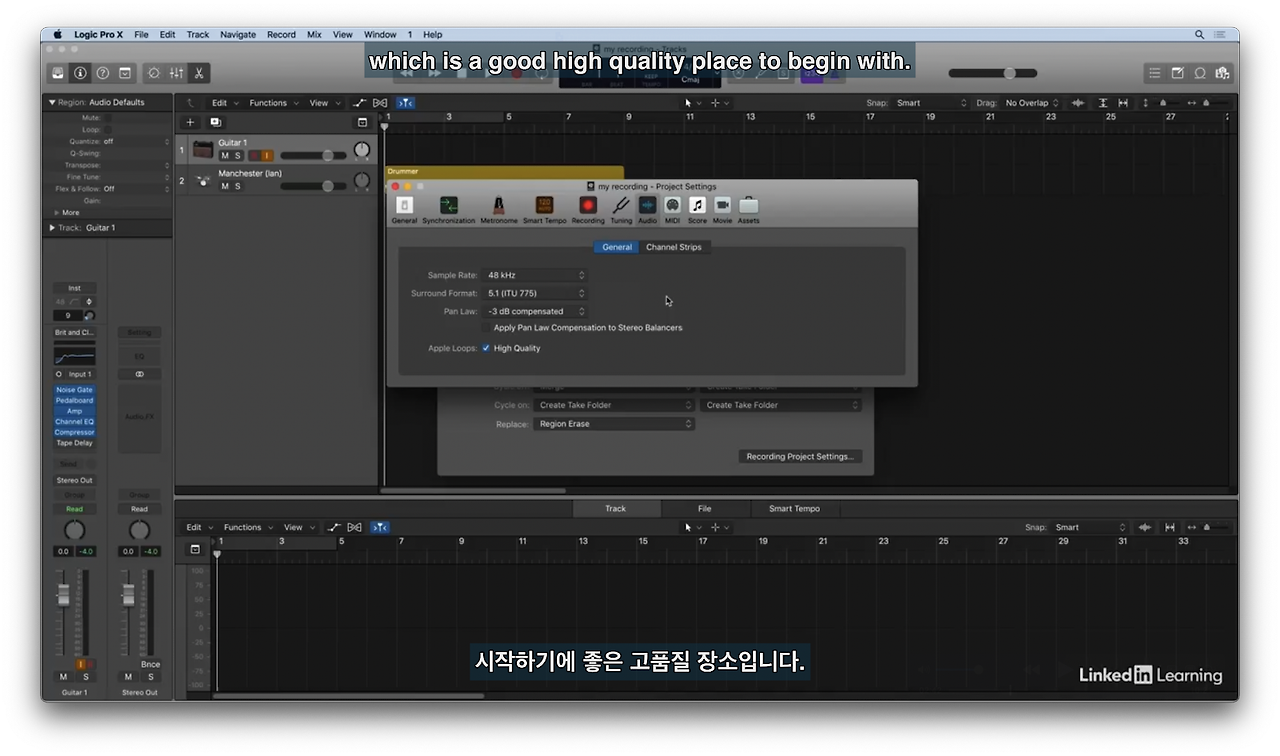The image size is (1280, 756).
Task: Open Quick Help question mark button
Action: [102, 73]
